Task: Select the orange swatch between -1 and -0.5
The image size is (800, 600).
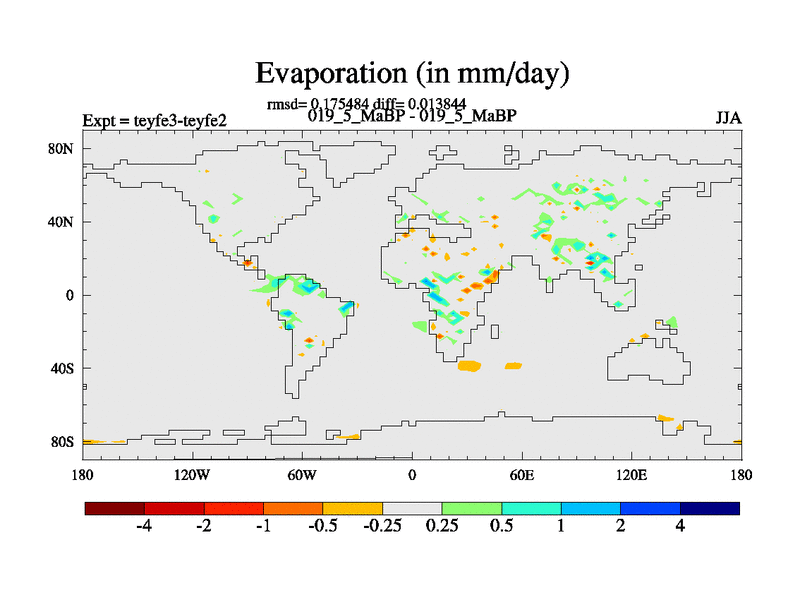Action: 293,508
